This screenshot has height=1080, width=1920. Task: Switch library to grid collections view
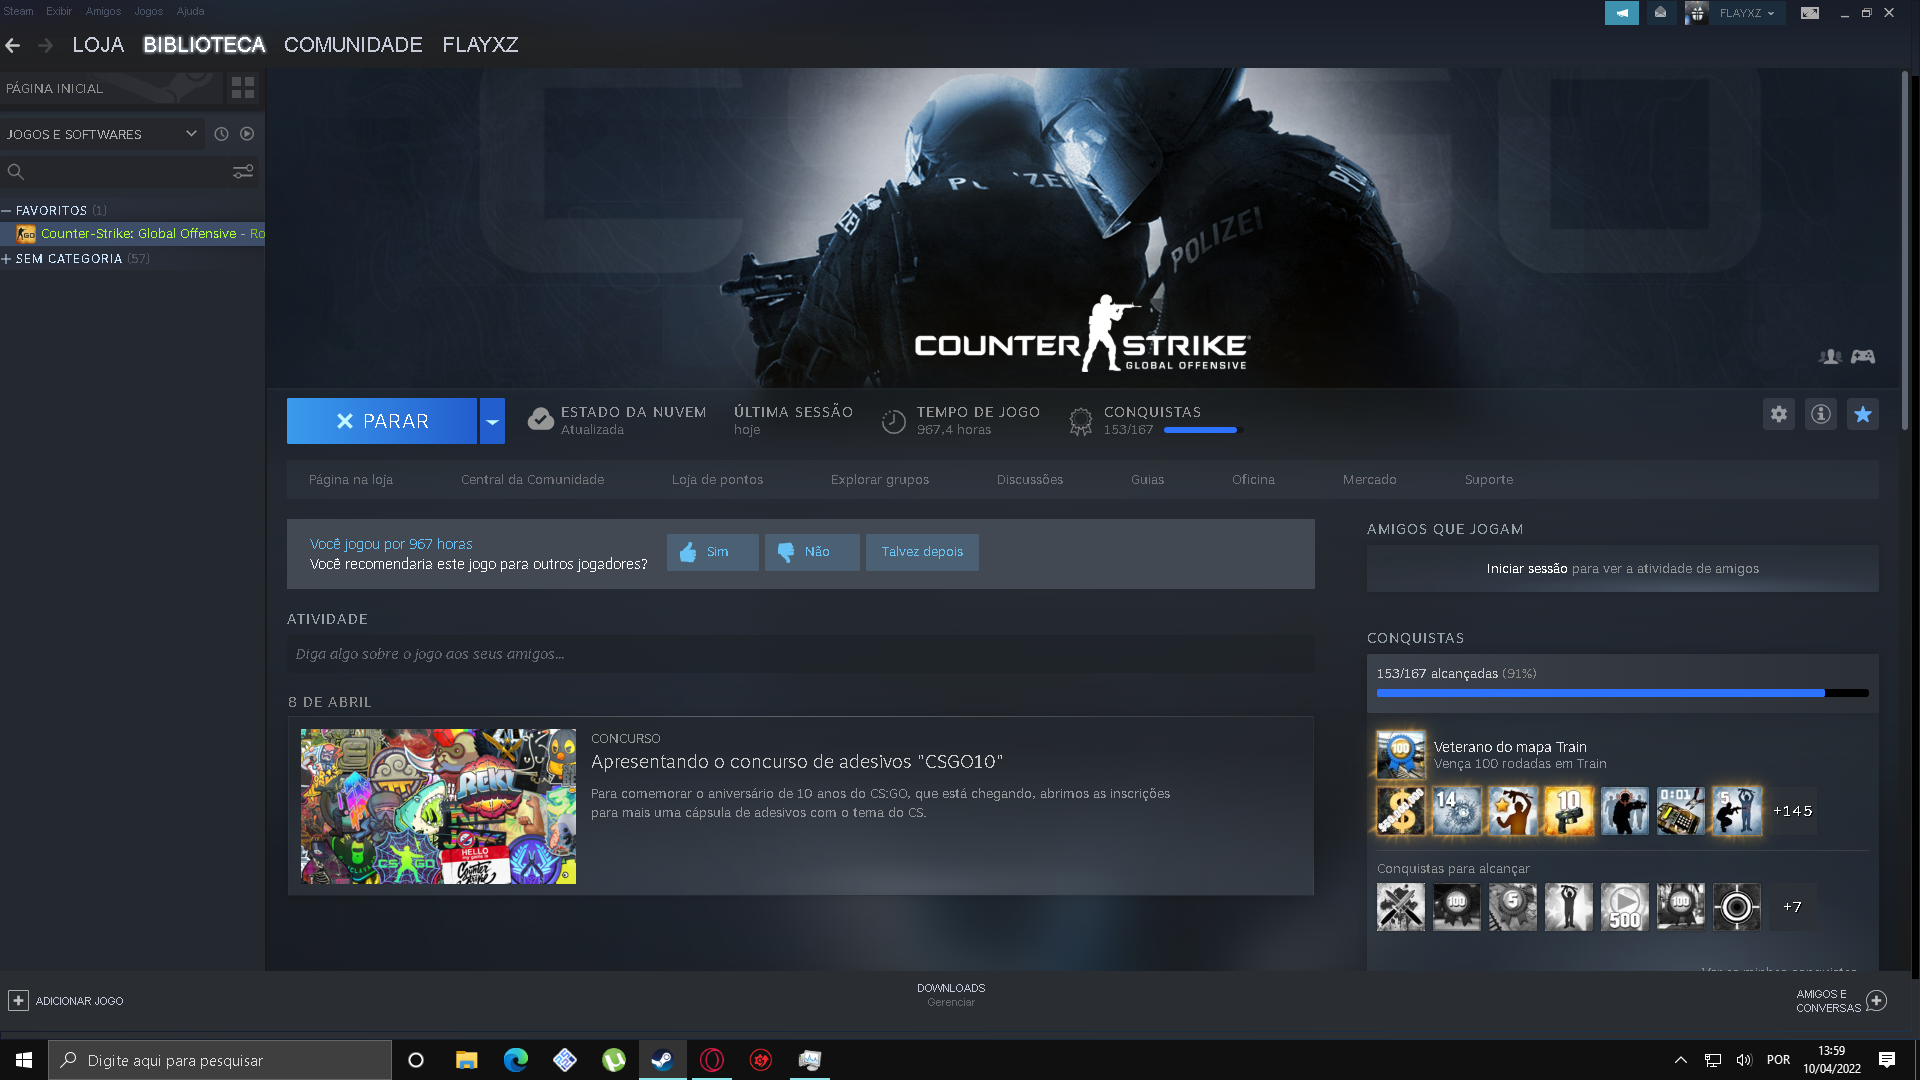pyautogui.click(x=243, y=88)
